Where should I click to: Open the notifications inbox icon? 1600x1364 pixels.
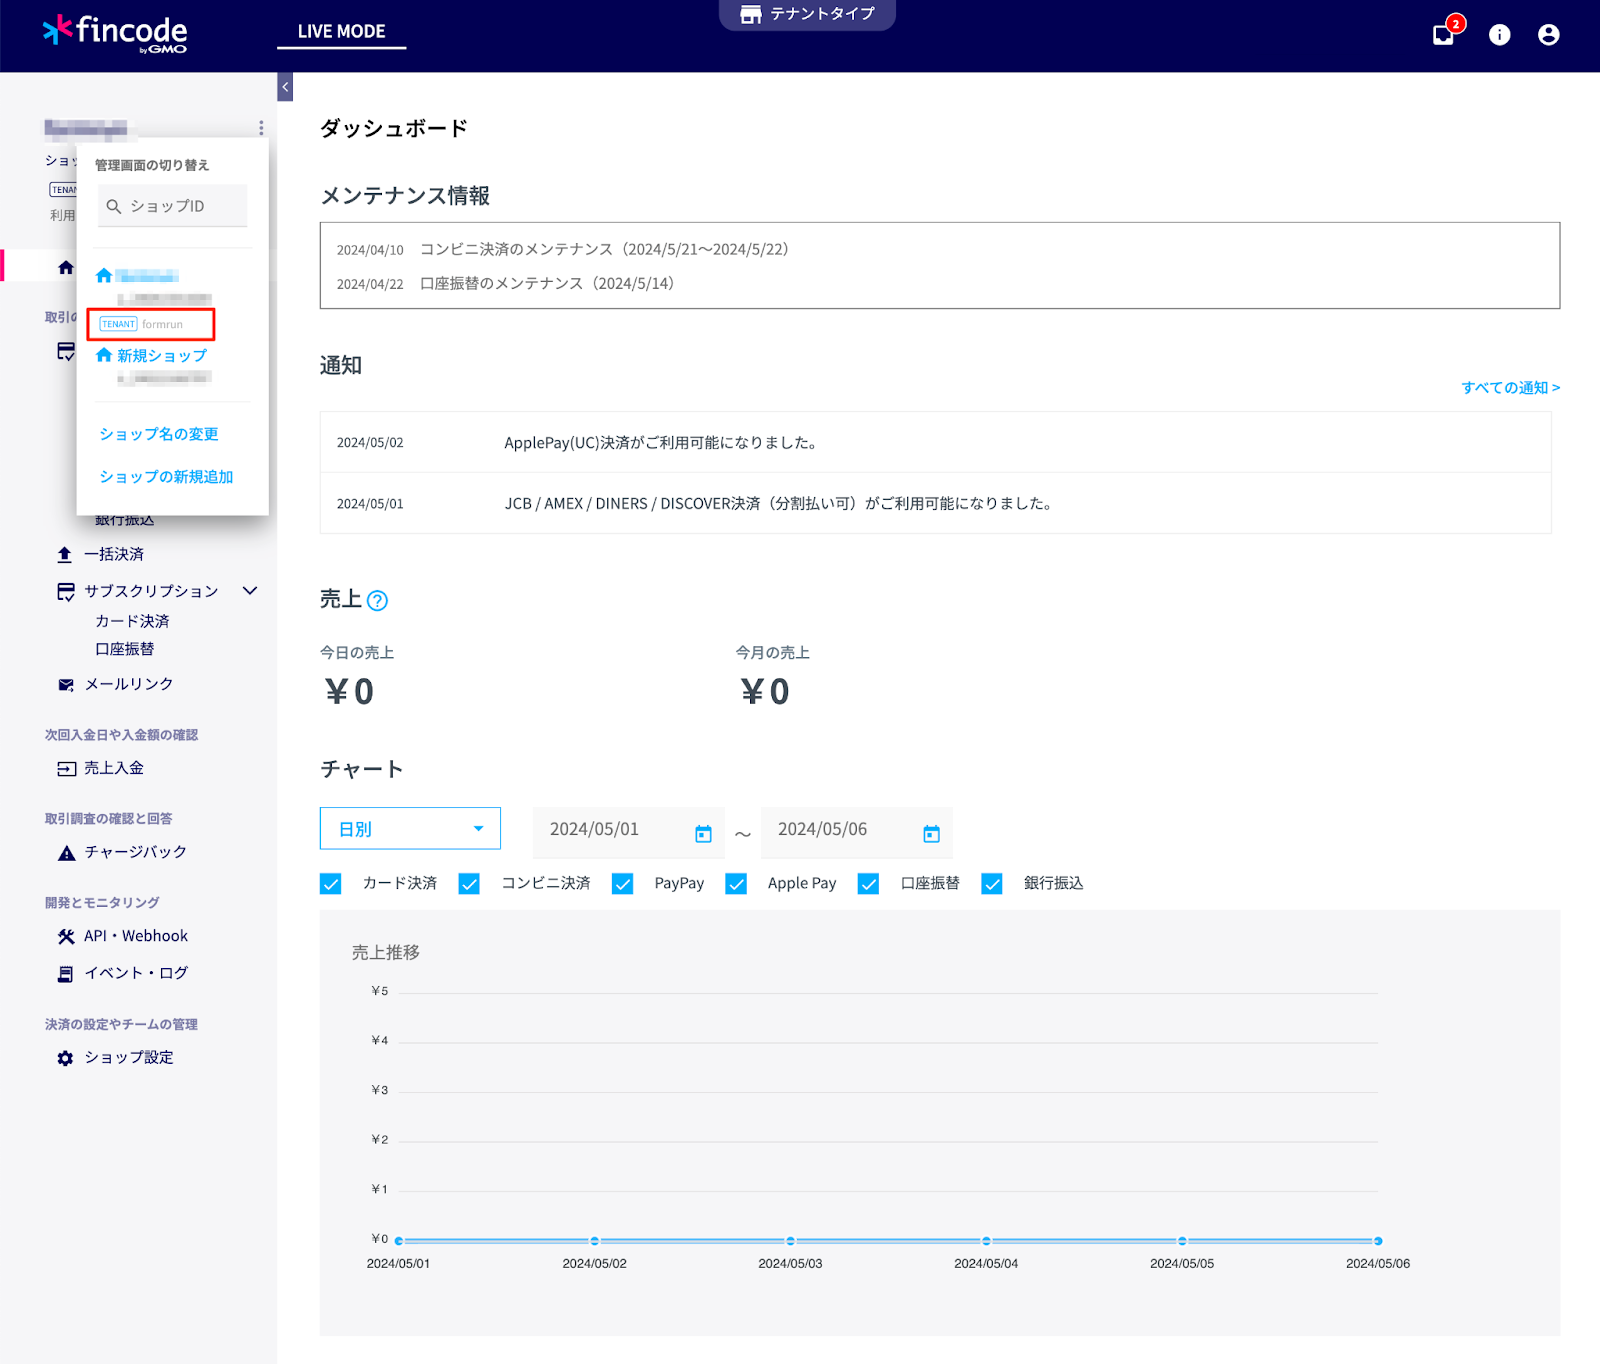pyautogui.click(x=1443, y=35)
